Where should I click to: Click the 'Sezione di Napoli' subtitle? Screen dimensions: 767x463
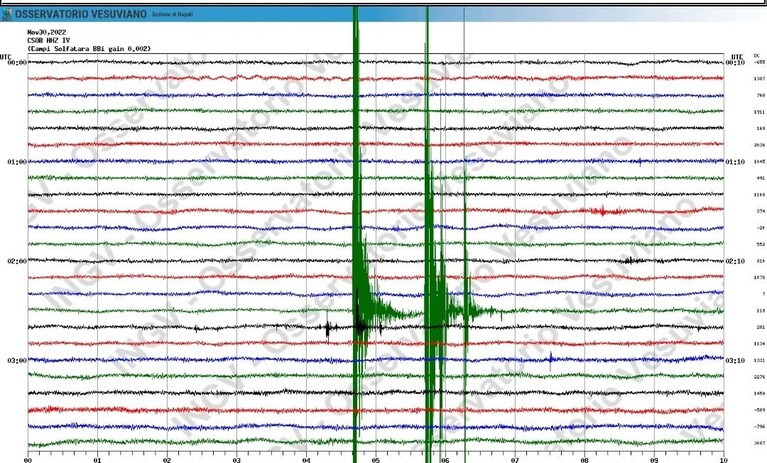[172, 15]
